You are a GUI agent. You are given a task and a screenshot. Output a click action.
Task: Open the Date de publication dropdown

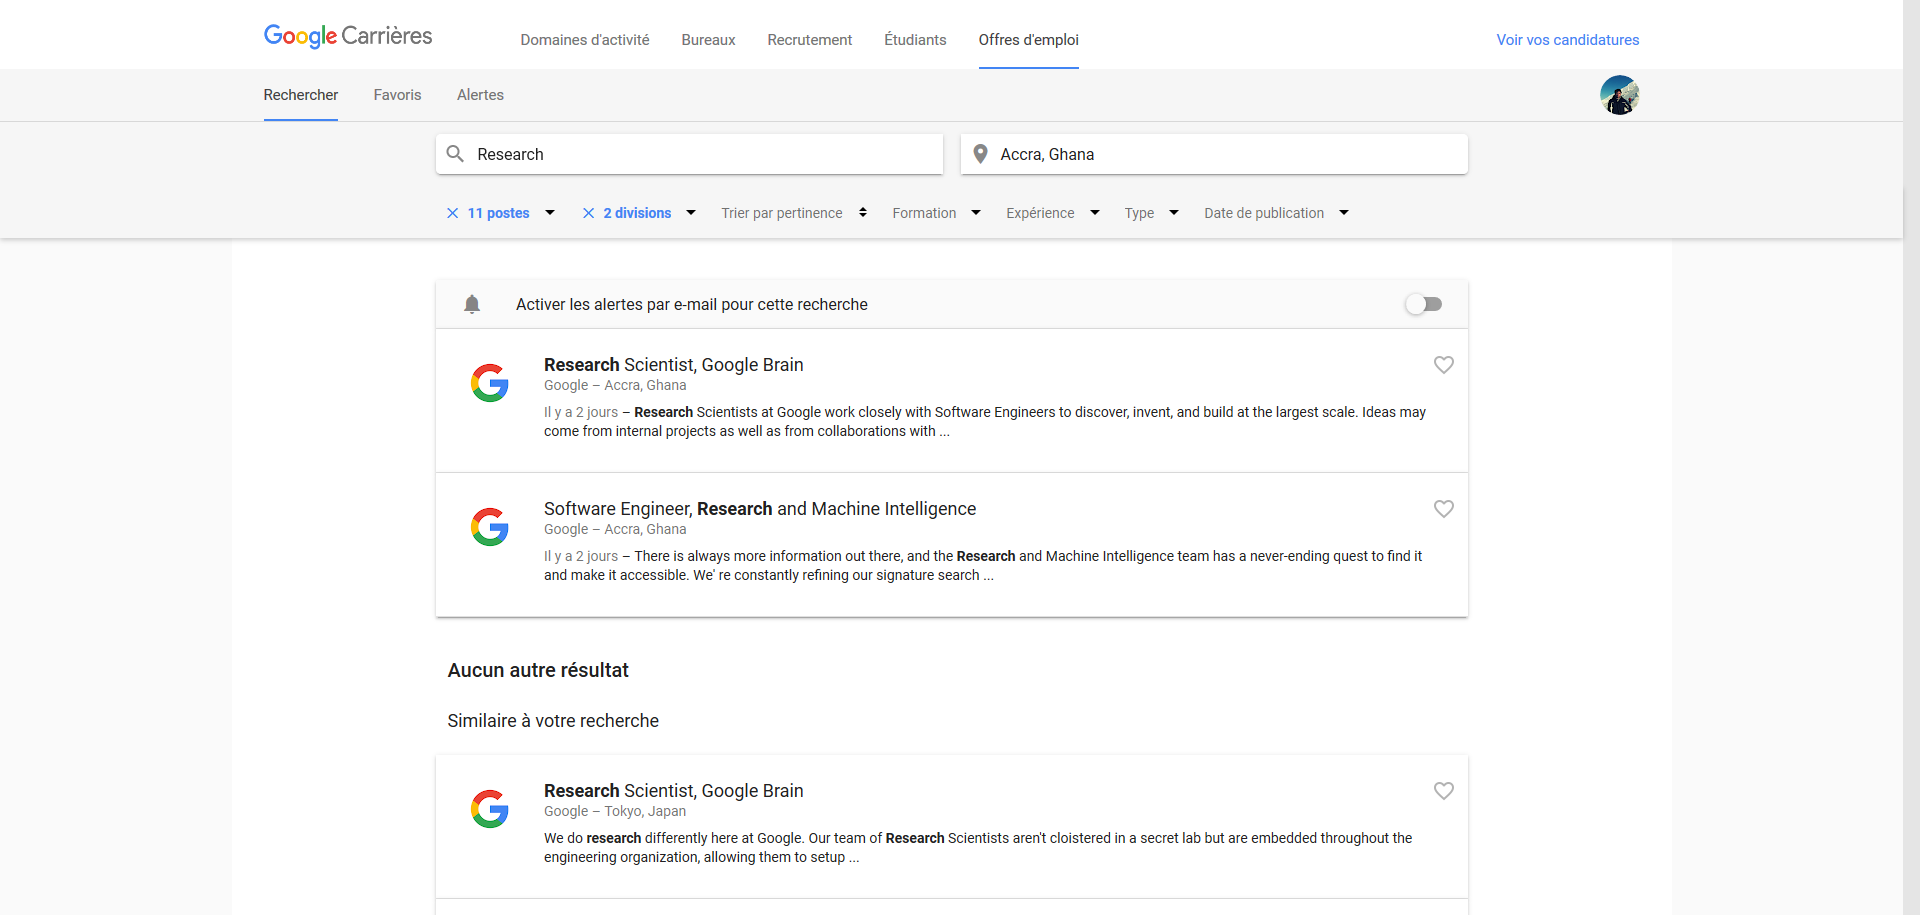(x=1276, y=213)
